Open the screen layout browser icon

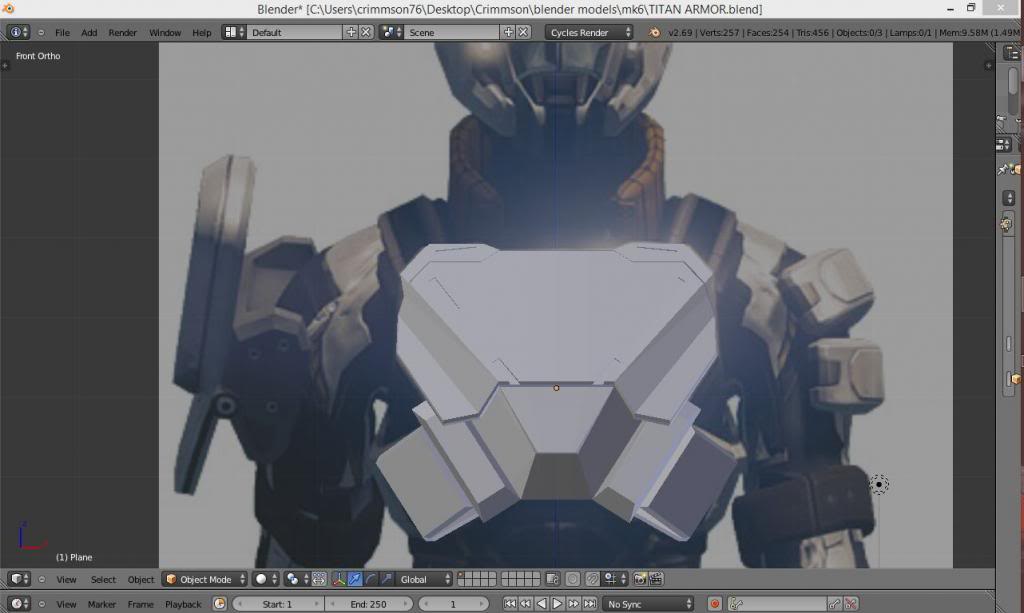(234, 32)
